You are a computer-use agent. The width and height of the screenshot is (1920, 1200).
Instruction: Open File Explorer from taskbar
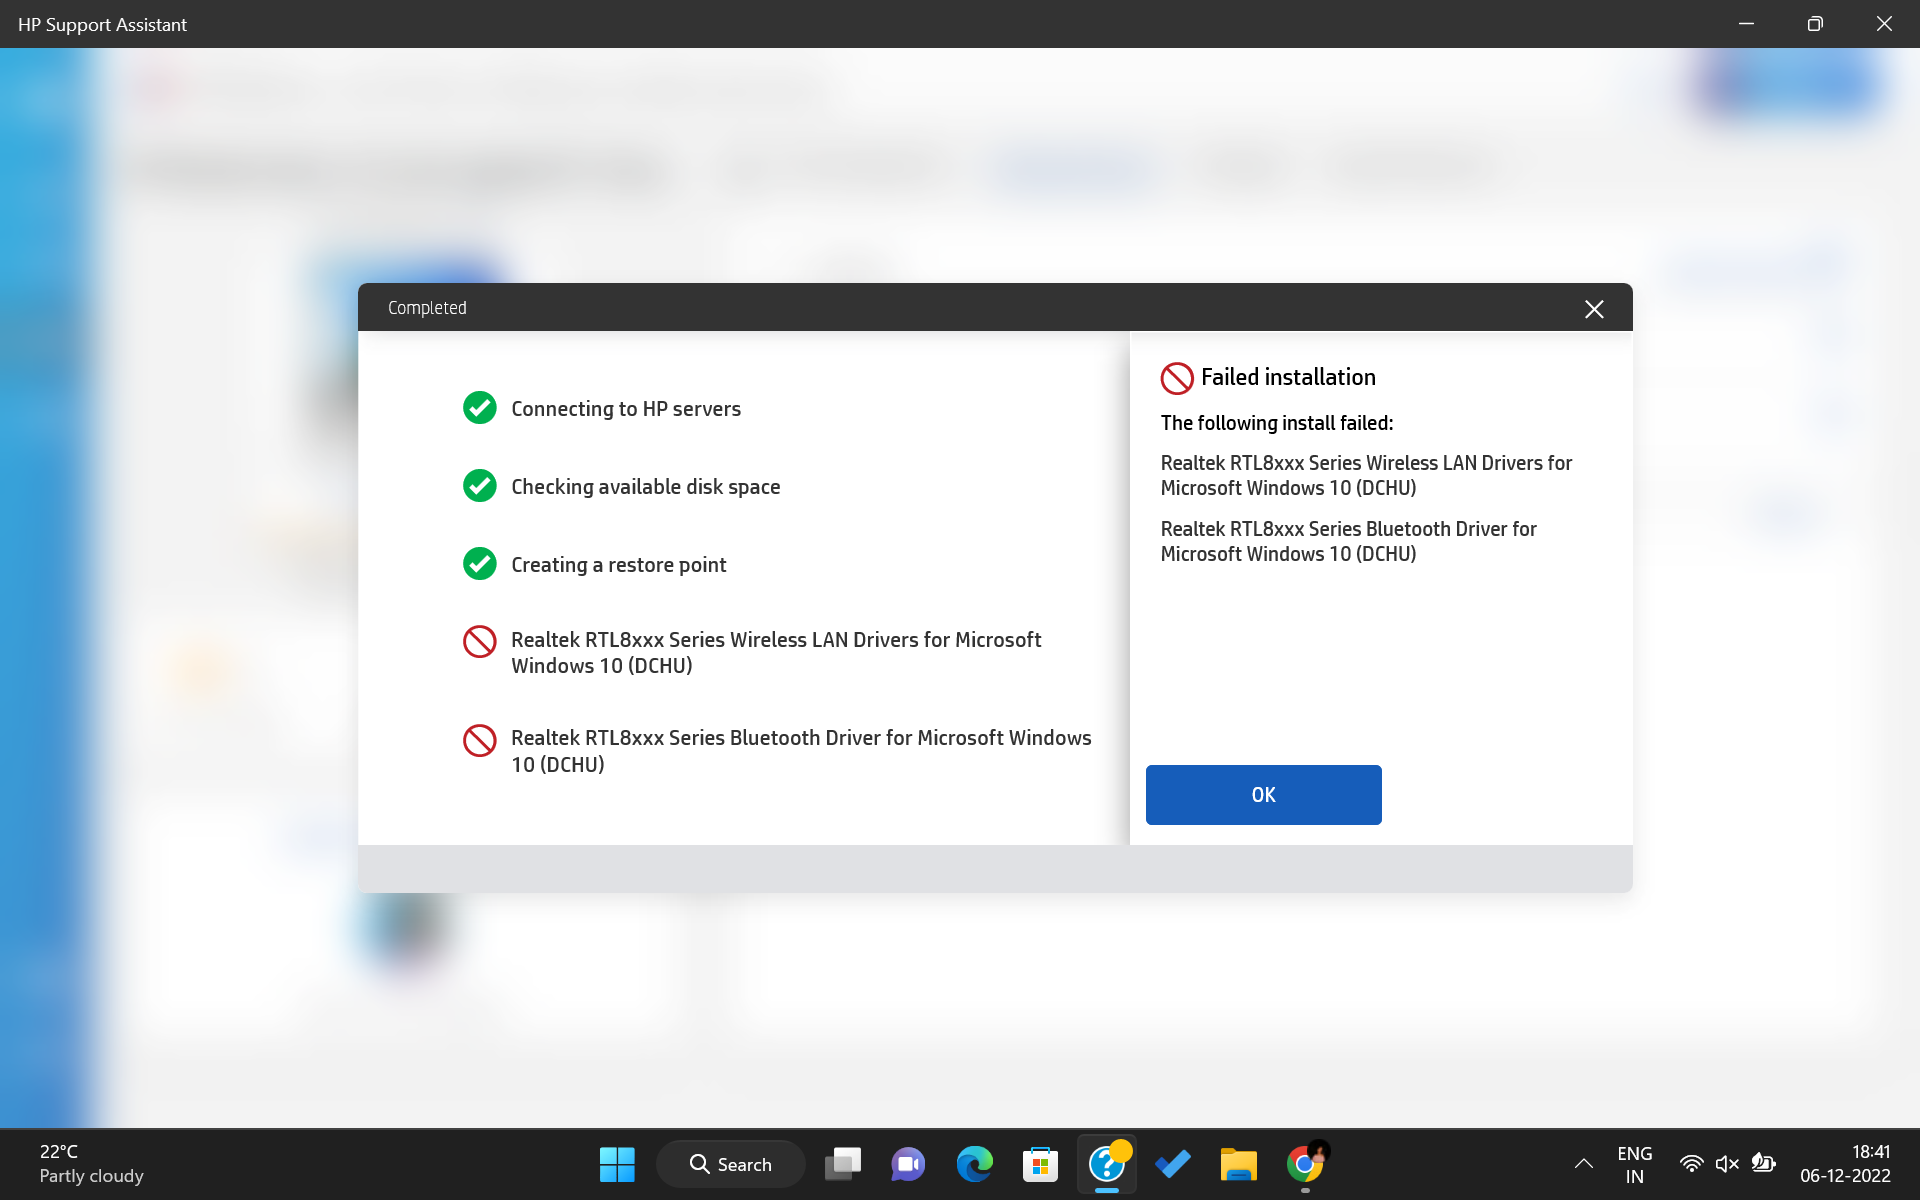click(x=1238, y=1164)
